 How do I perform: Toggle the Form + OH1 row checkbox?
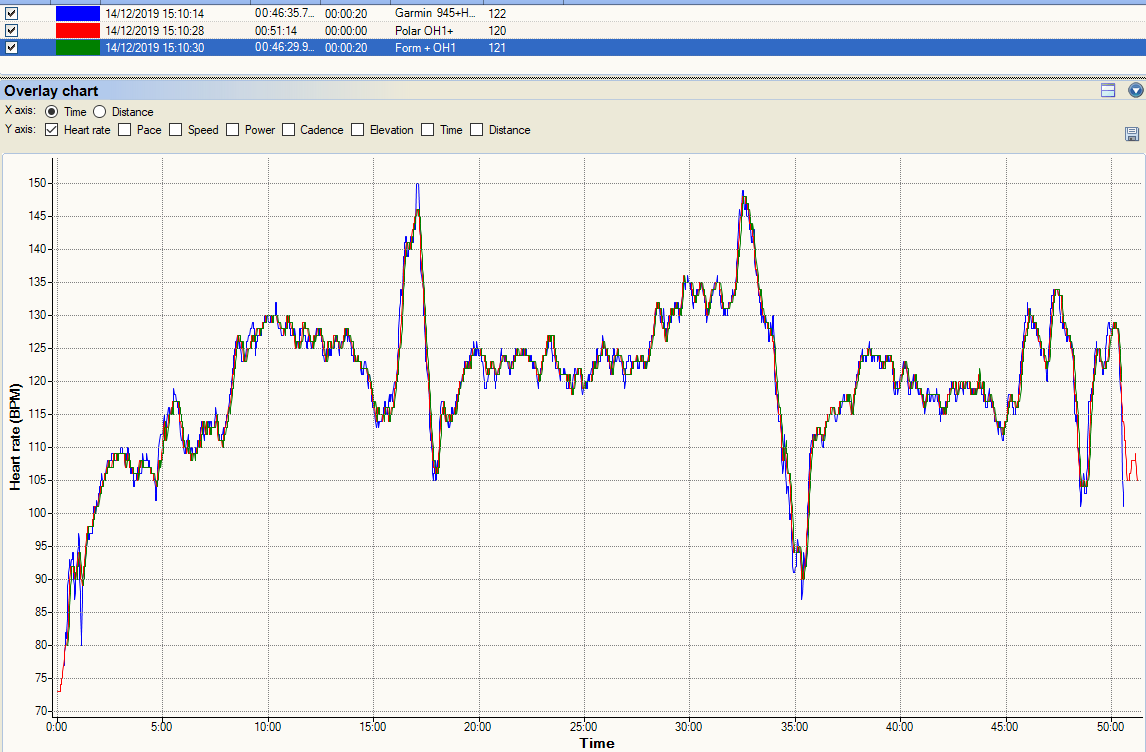tap(12, 47)
